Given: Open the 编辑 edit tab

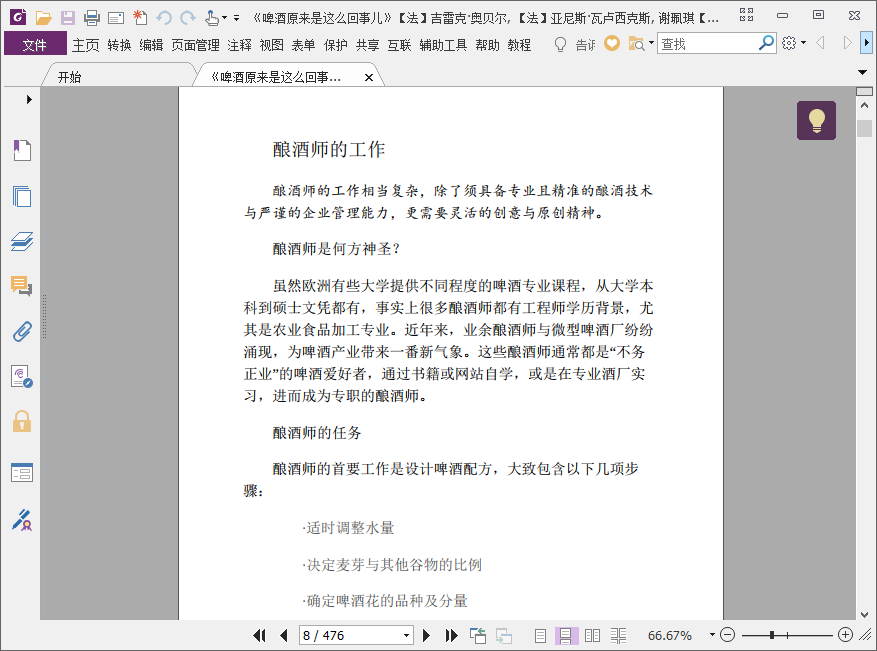Looking at the screenshot, I should (151, 45).
